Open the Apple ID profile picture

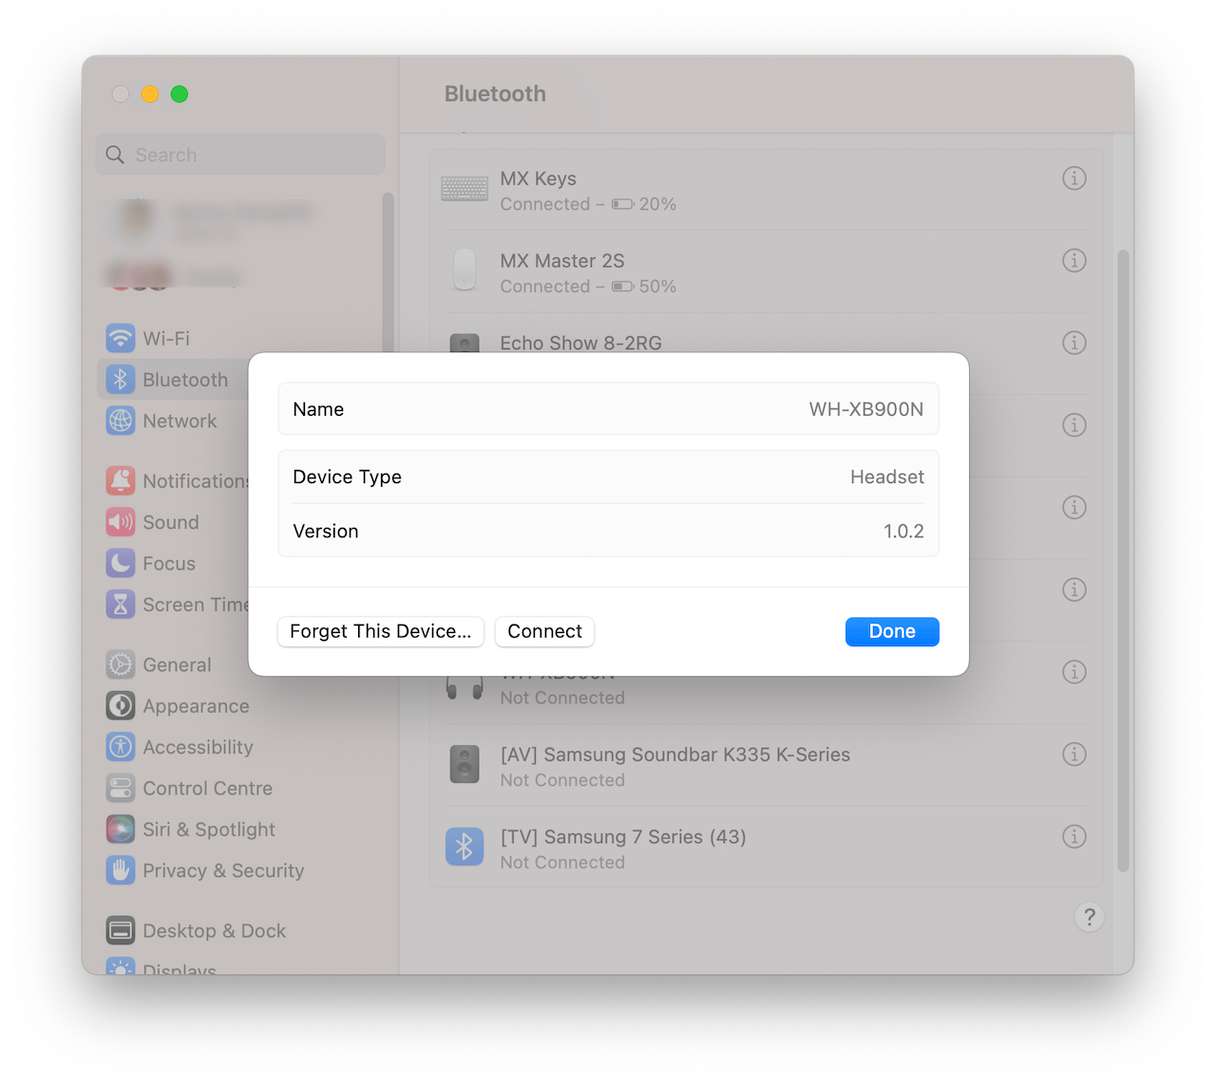(x=135, y=220)
